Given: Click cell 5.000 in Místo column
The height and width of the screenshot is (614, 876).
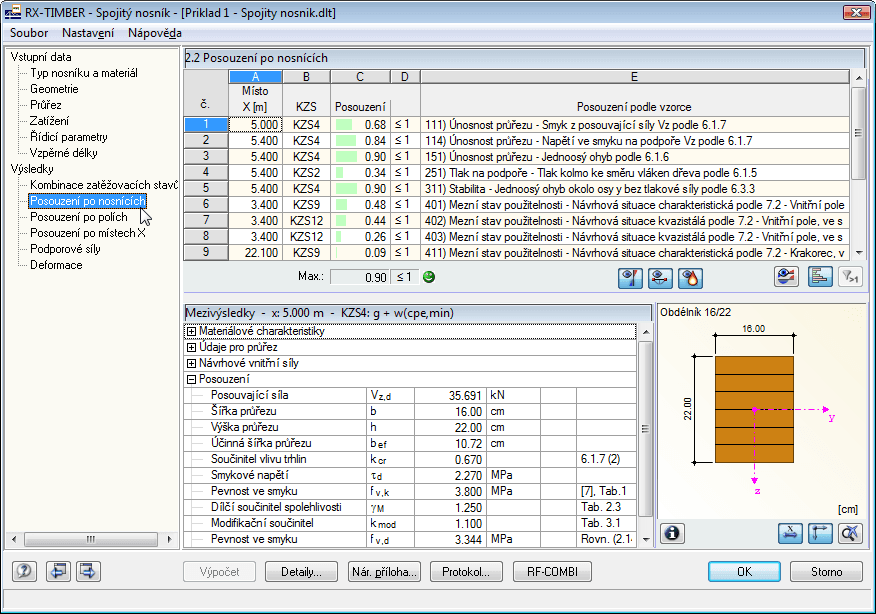Looking at the screenshot, I should (x=255, y=124).
